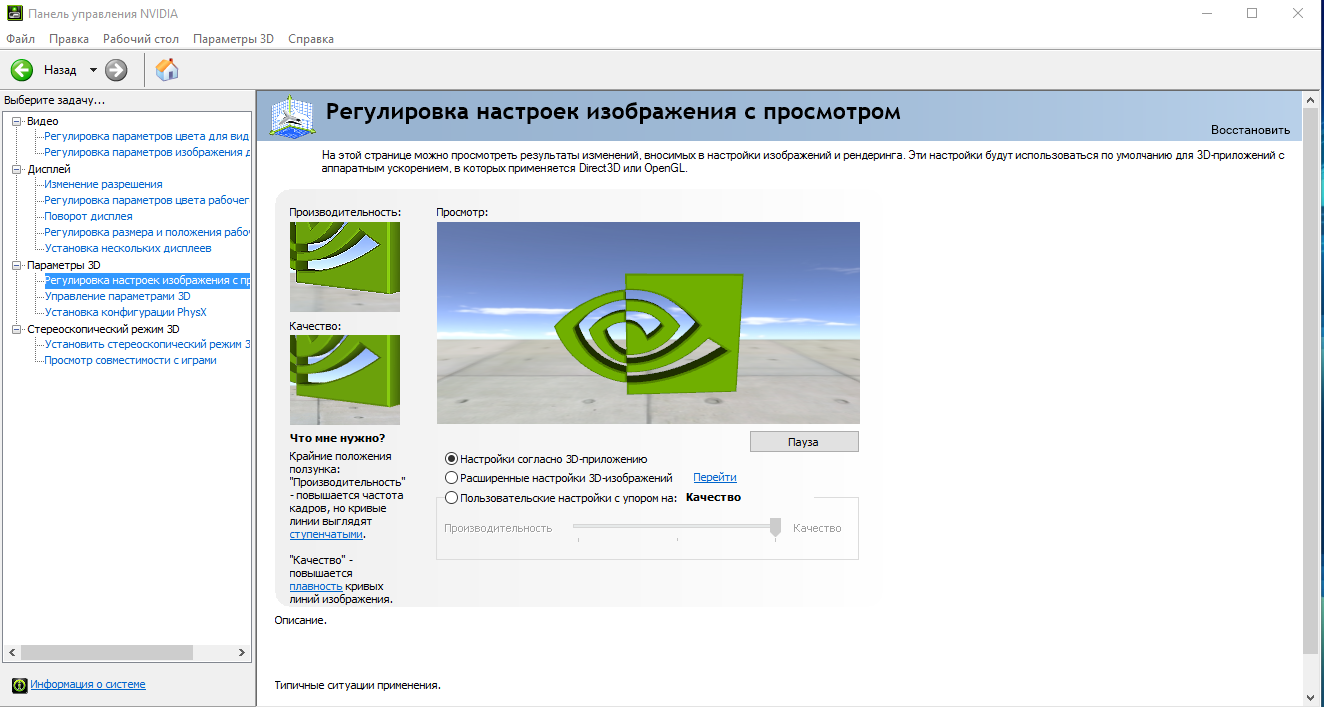Screen dimensions: 1324x707
Task: Select Регулировка параметров цвета для видео
Action: point(146,136)
